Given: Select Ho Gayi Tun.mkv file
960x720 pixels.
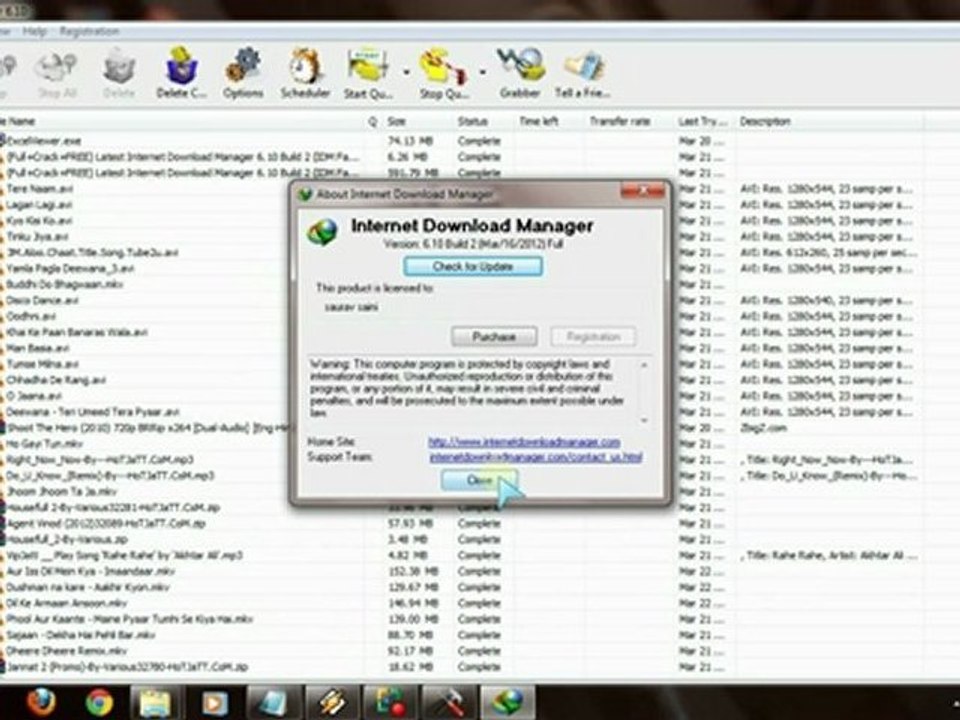Looking at the screenshot, I should (x=44, y=443).
